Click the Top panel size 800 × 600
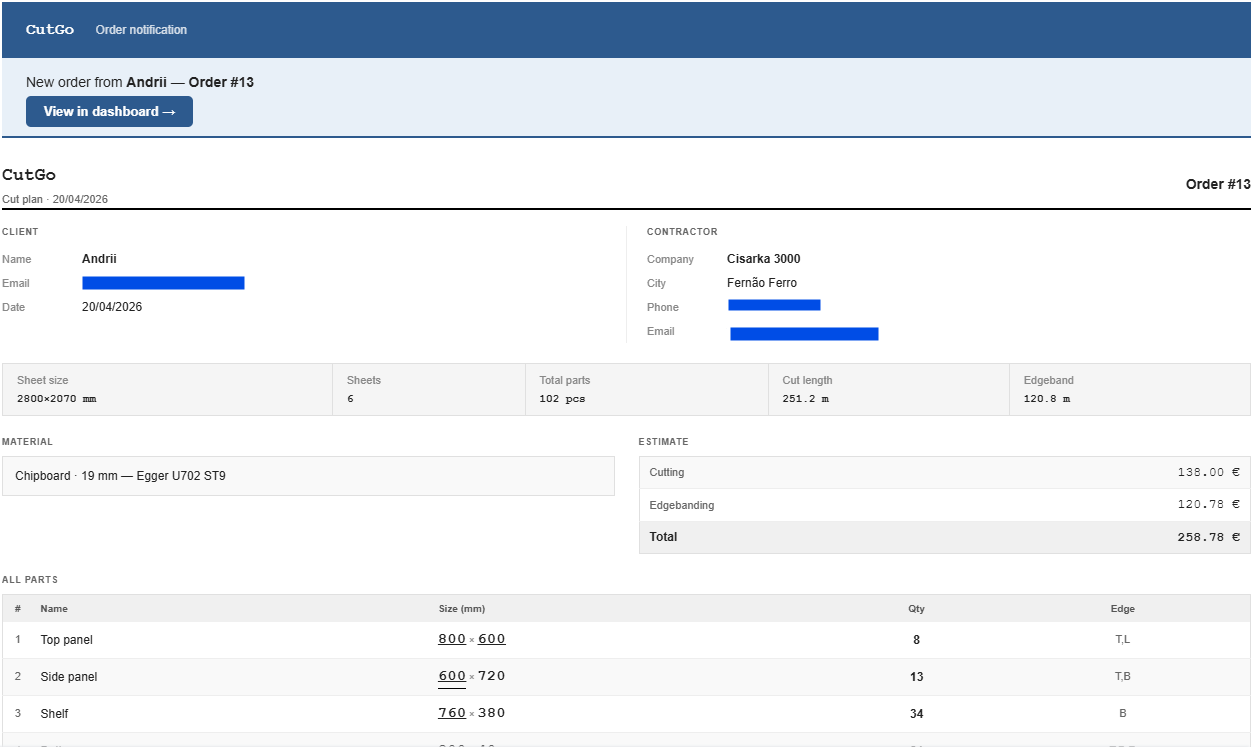The height and width of the screenshot is (753, 1254). pos(472,639)
